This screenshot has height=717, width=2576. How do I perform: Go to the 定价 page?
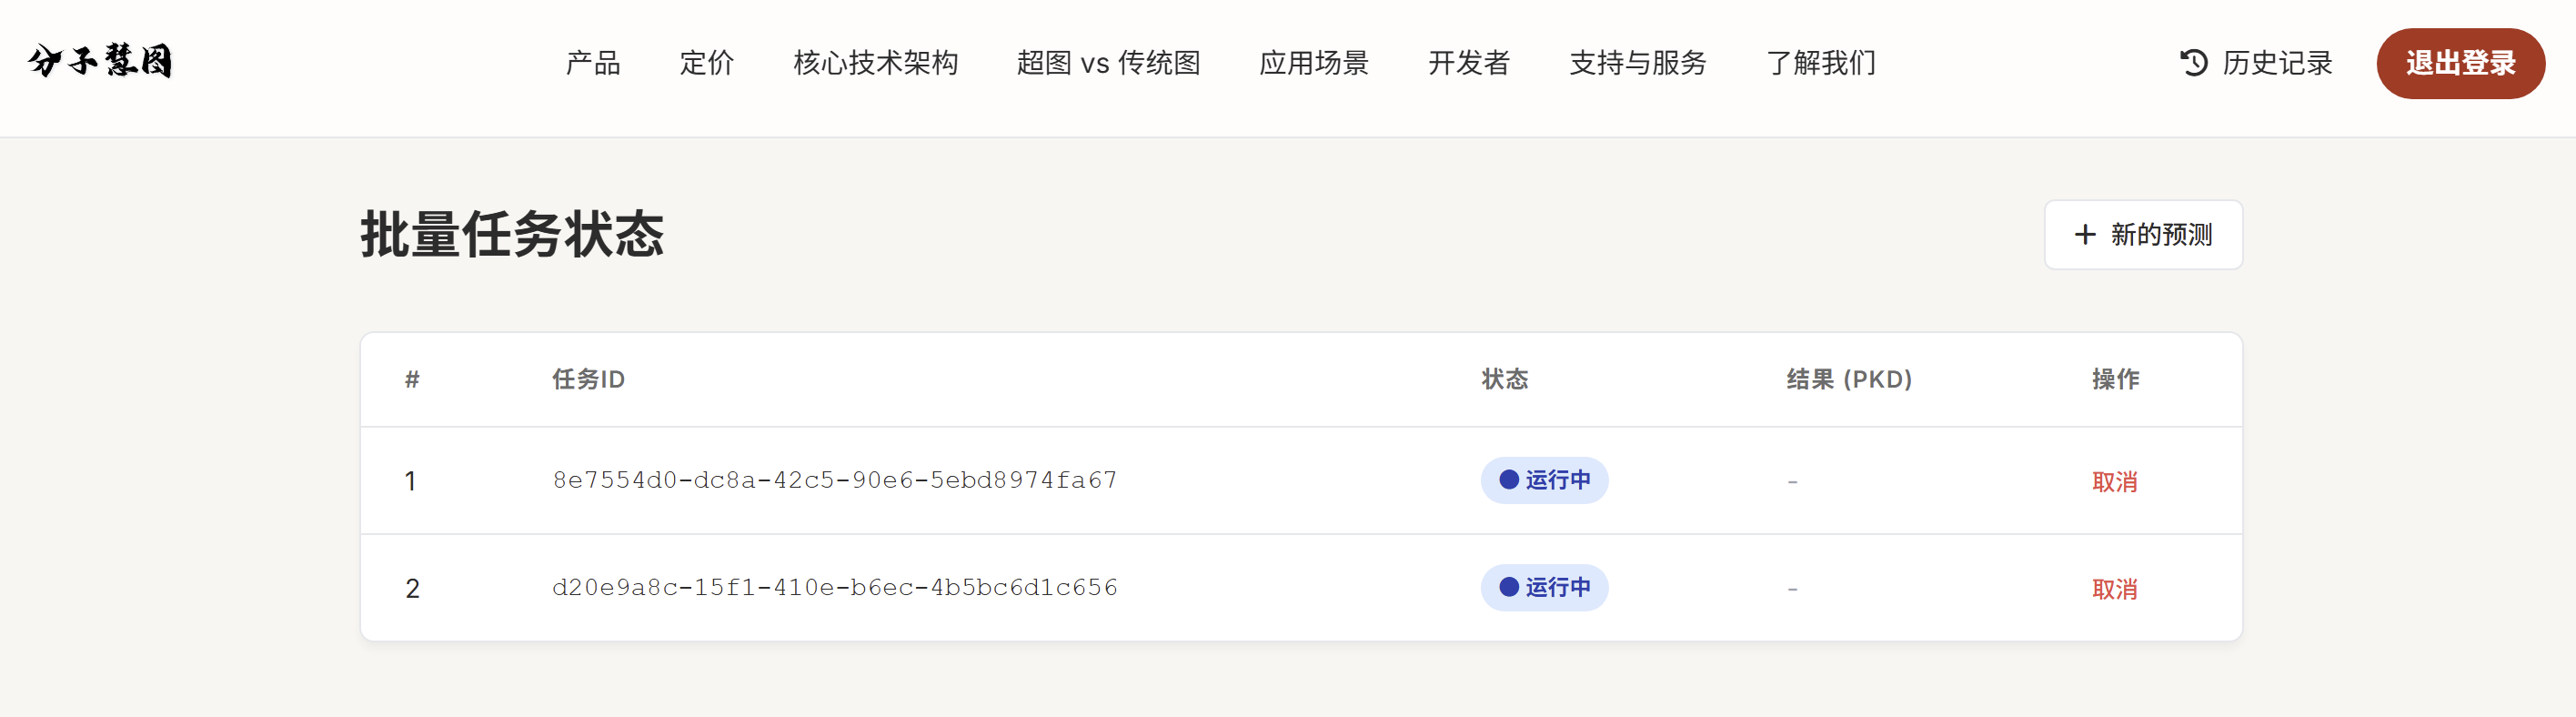click(x=707, y=63)
